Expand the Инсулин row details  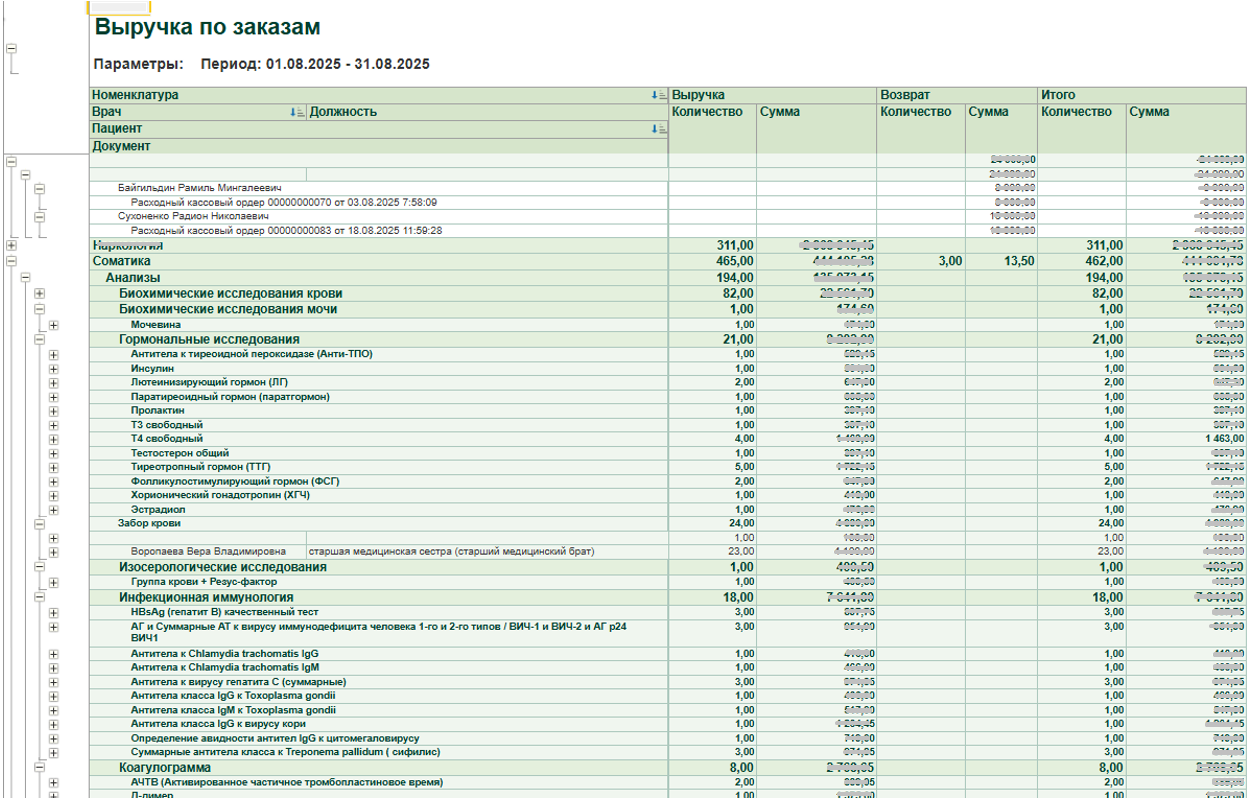tap(54, 369)
